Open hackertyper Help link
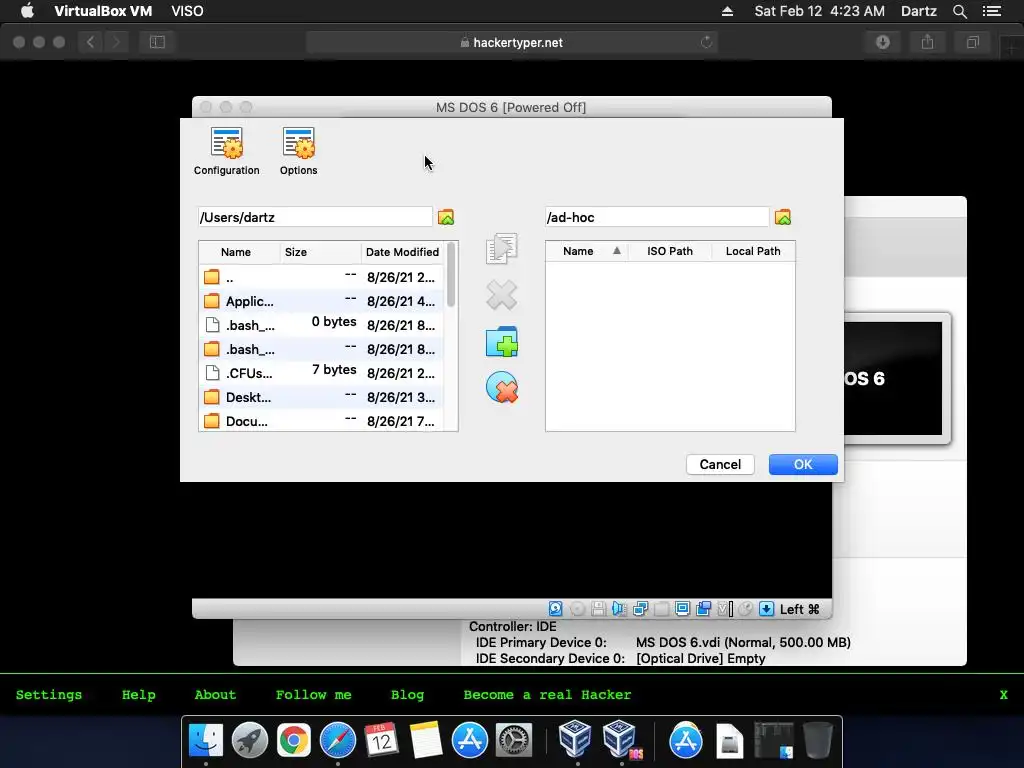This screenshot has height=768, width=1024. click(138, 695)
